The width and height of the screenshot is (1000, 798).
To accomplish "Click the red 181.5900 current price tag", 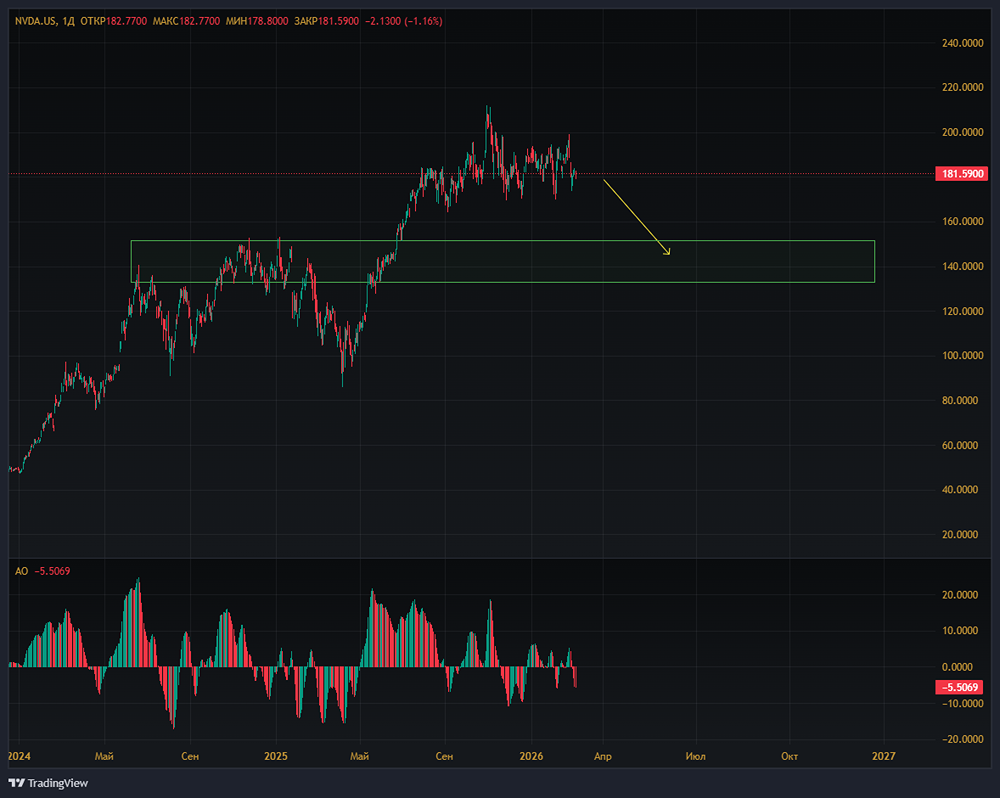I will click(x=961, y=174).
